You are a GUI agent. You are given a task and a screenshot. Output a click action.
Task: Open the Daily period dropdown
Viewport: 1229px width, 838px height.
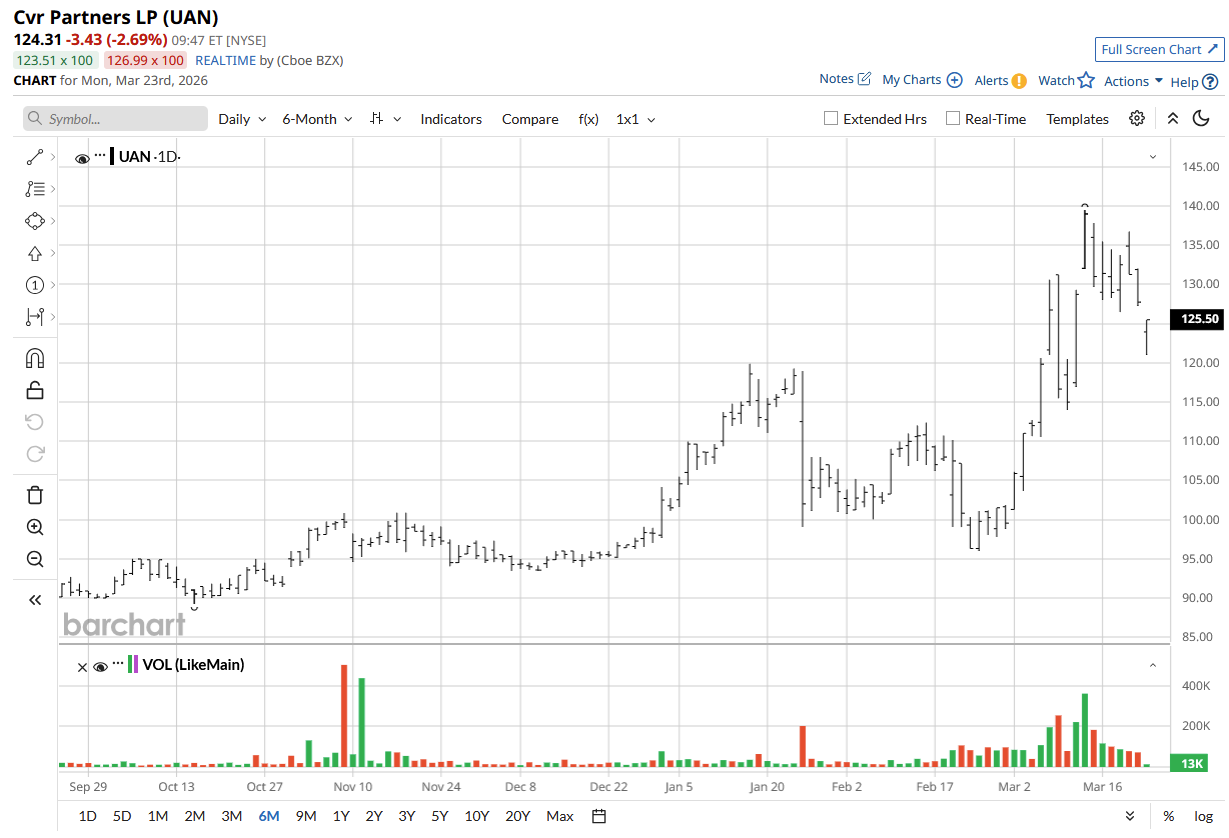point(242,118)
